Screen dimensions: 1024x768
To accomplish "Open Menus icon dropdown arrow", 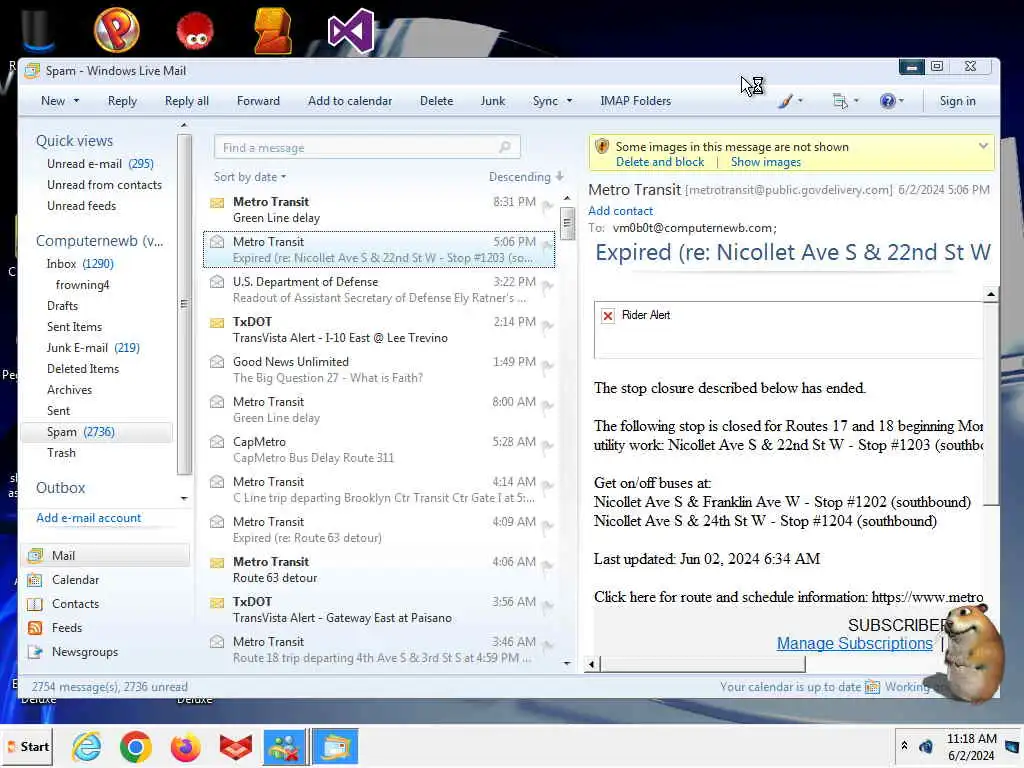I will [x=856, y=101].
